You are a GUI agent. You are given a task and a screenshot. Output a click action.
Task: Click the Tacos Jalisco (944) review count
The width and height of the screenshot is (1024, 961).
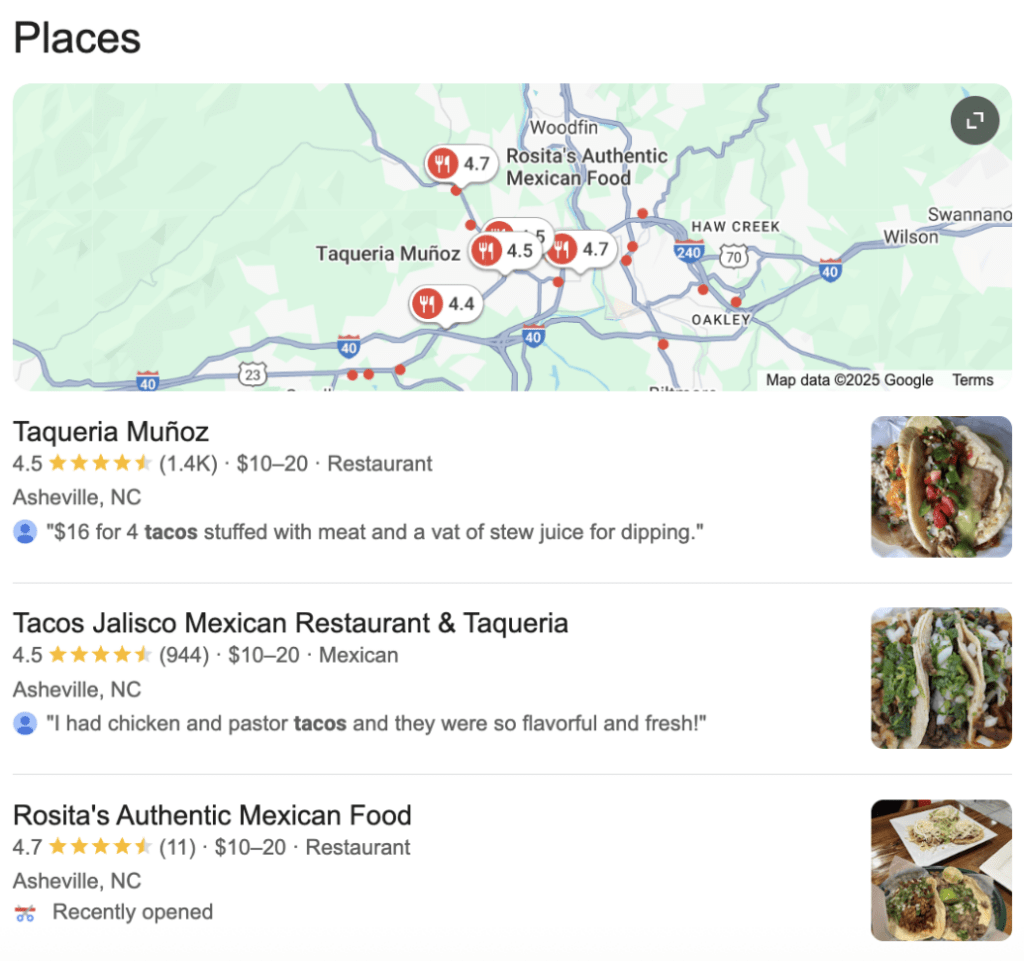tap(184, 656)
